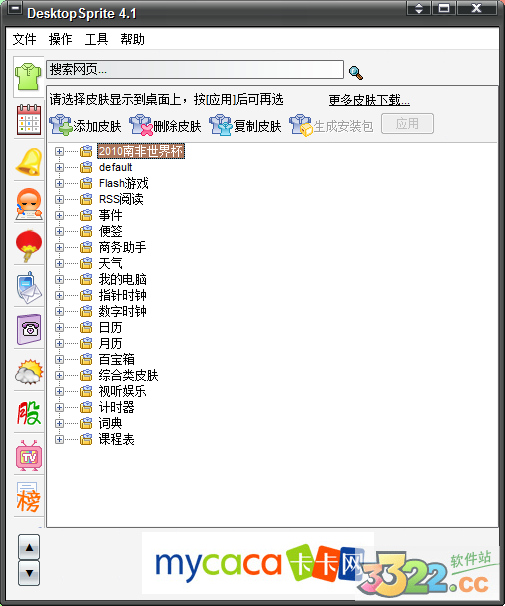Open the sun and cloud weather icon

pos(29,372)
